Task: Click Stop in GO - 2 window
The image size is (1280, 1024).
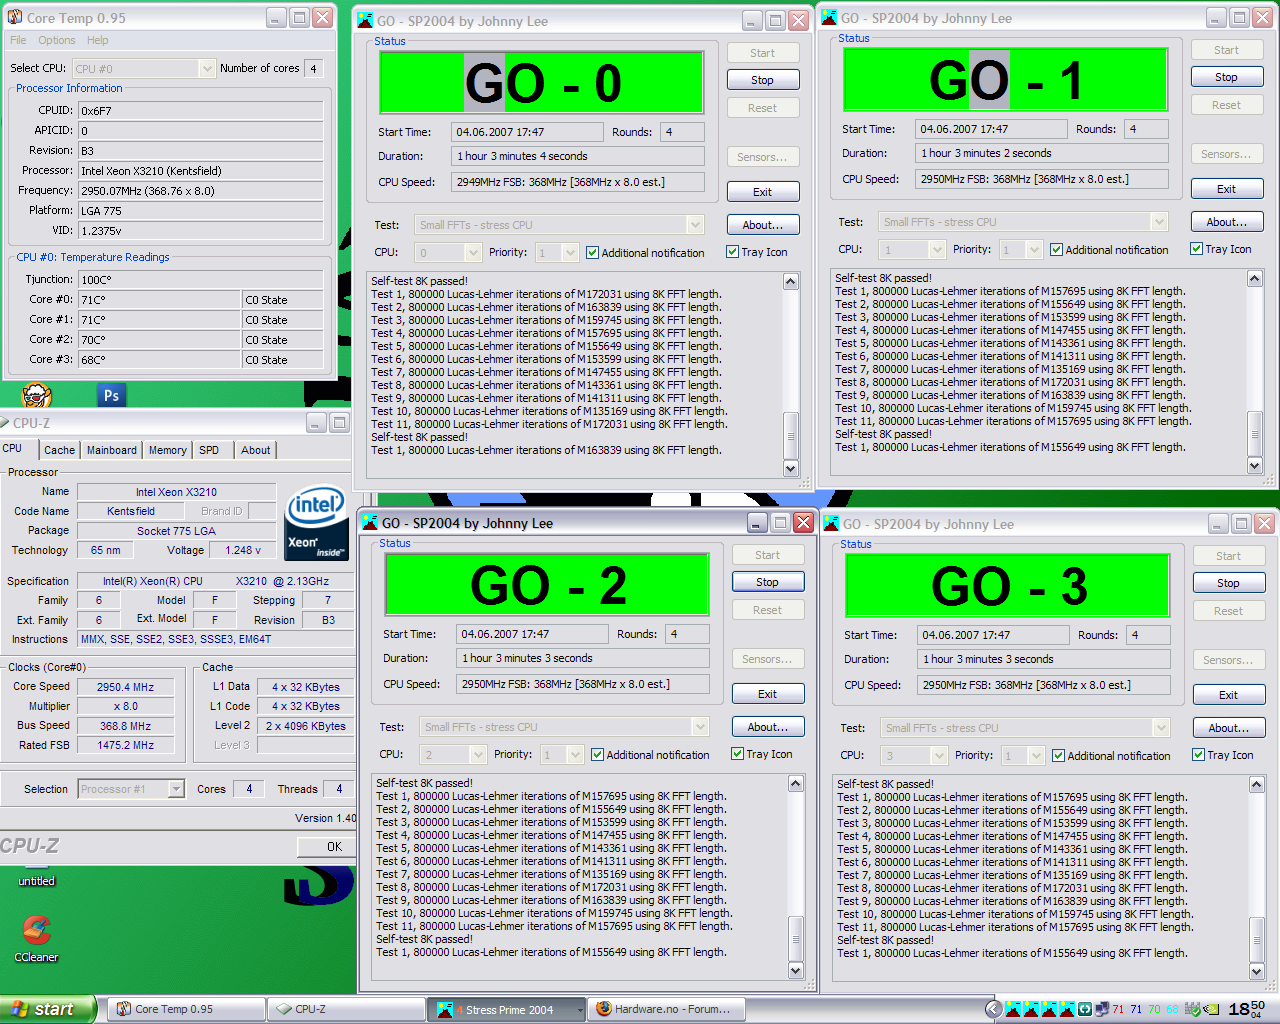Action: (x=767, y=582)
